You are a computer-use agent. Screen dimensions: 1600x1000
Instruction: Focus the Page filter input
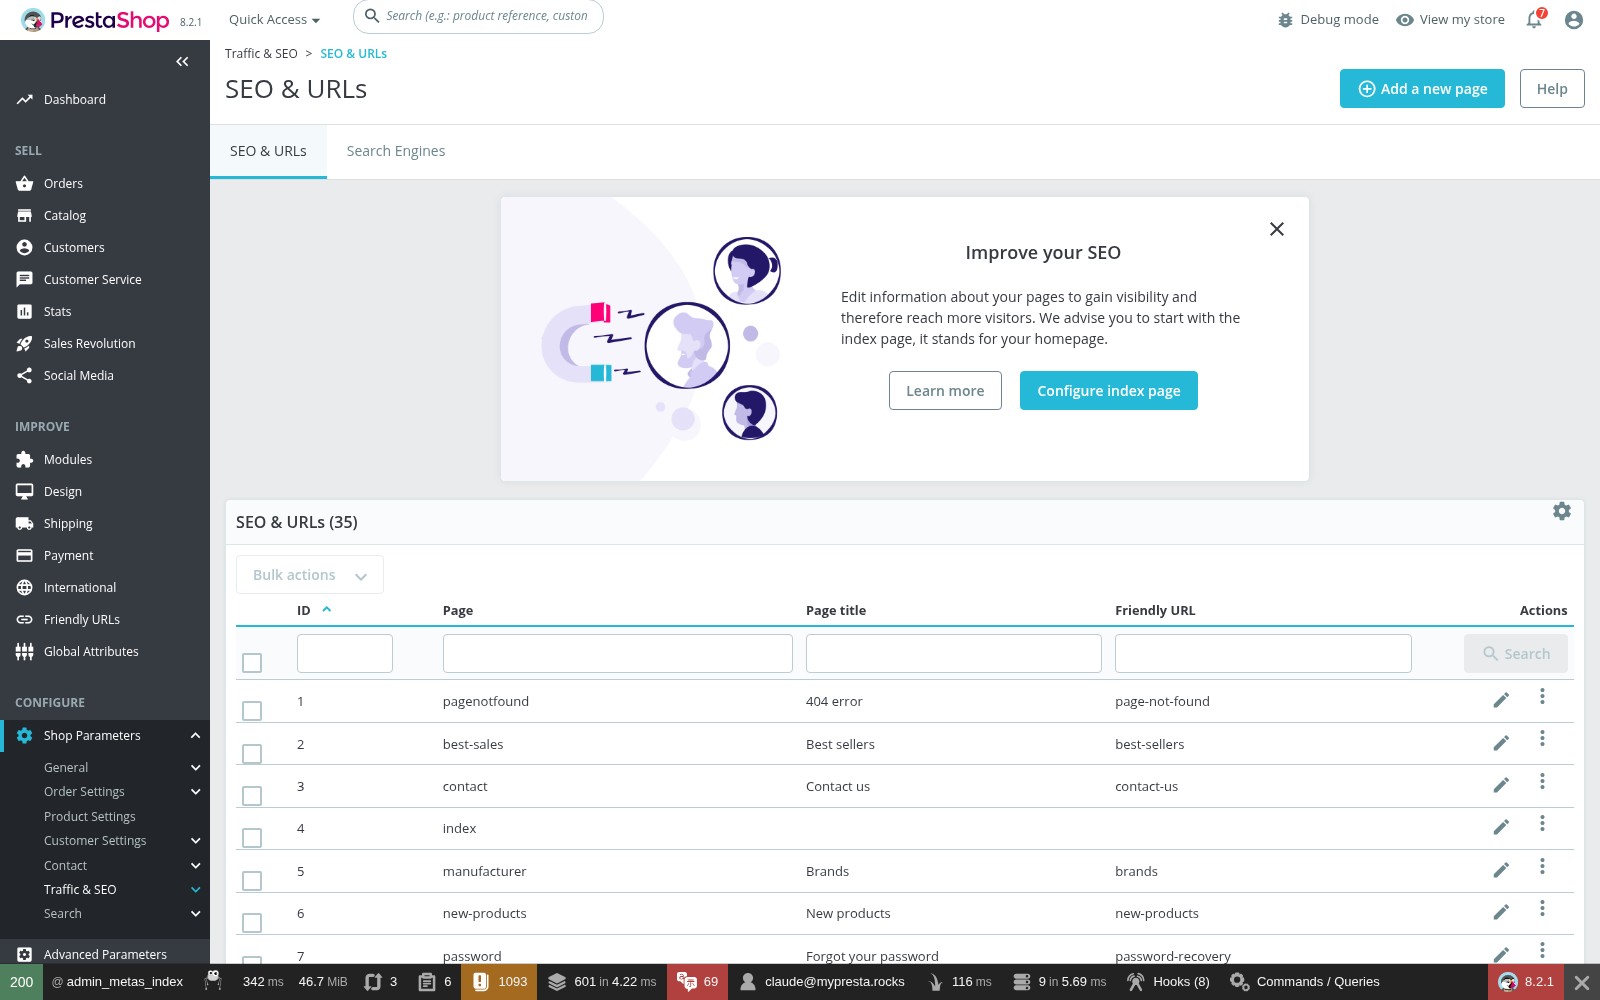618,654
